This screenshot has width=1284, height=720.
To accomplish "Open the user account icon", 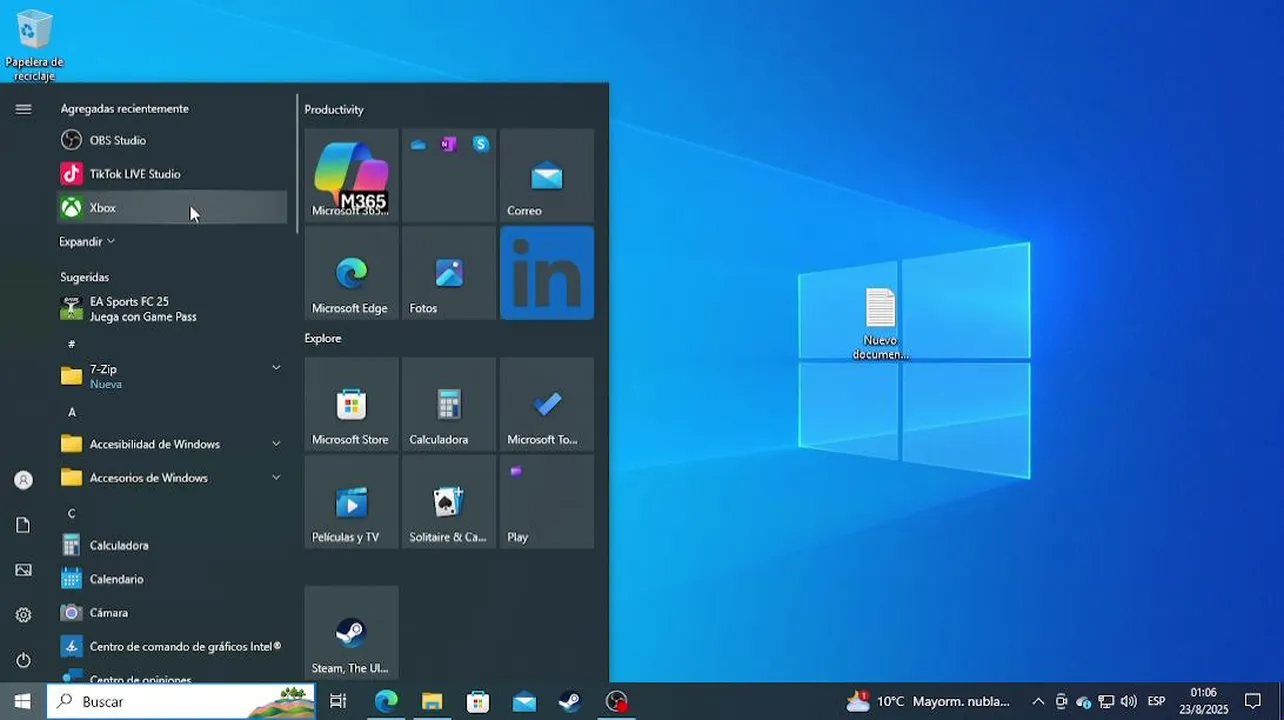I will 23,480.
